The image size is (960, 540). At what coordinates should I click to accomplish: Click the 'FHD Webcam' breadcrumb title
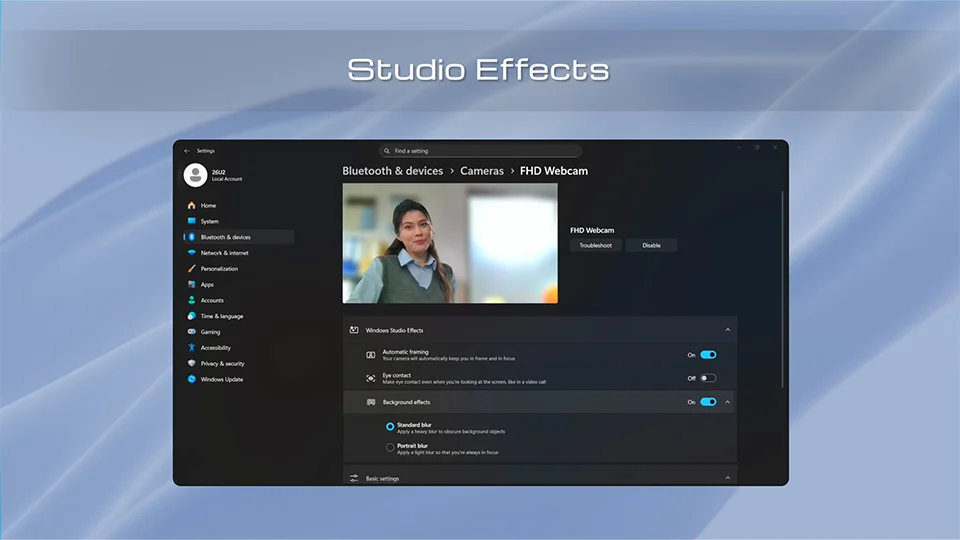pyautogui.click(x=553, y=171)
